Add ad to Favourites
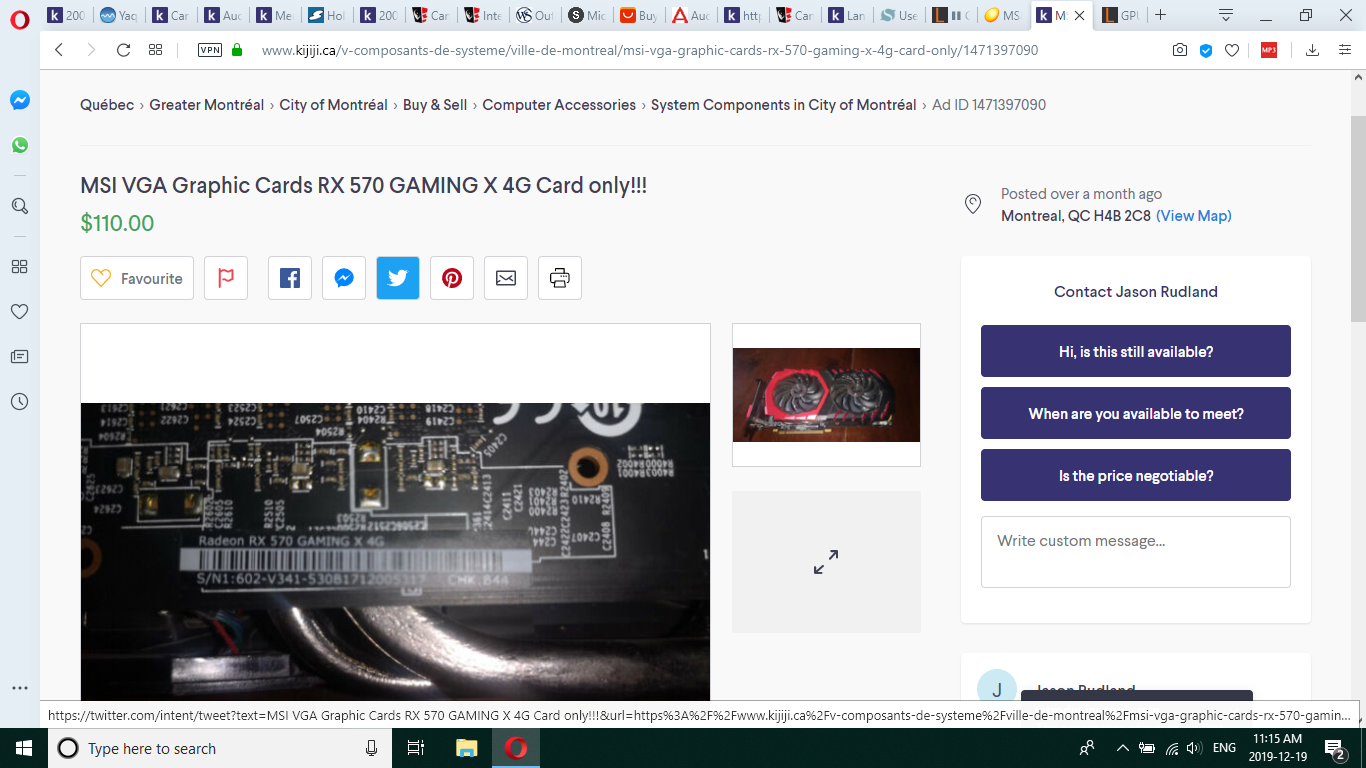Screen dimensions: 1366x768 click(137, 278)
